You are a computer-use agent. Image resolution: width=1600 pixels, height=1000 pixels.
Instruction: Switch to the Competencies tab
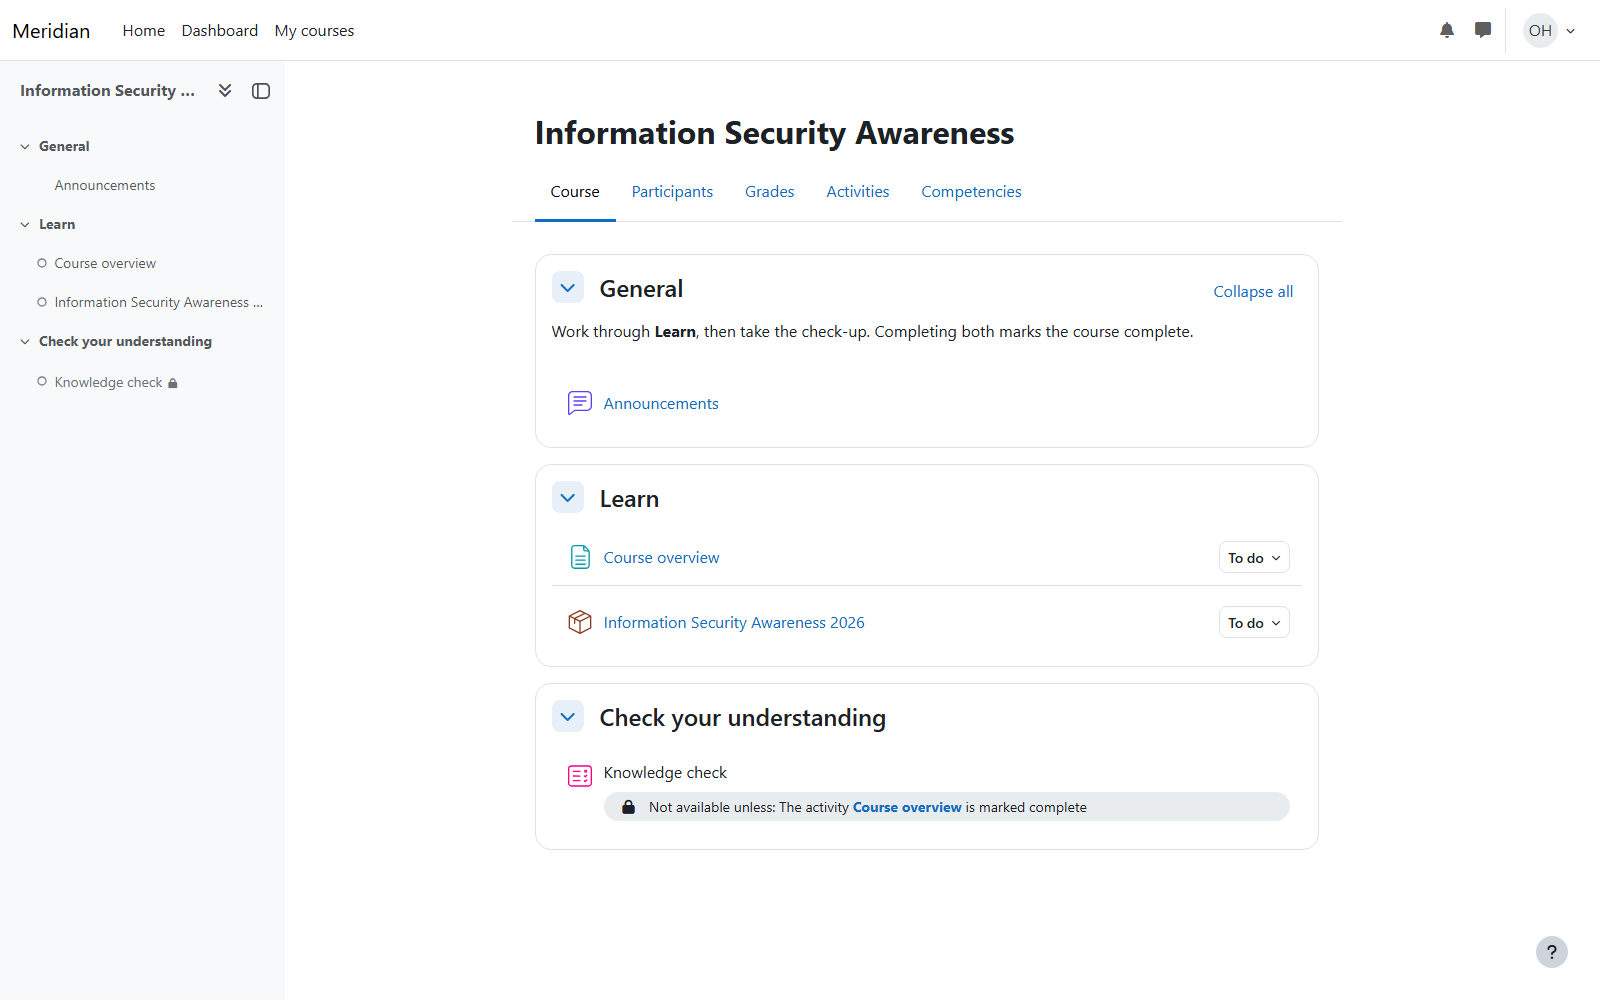[971, 192]
